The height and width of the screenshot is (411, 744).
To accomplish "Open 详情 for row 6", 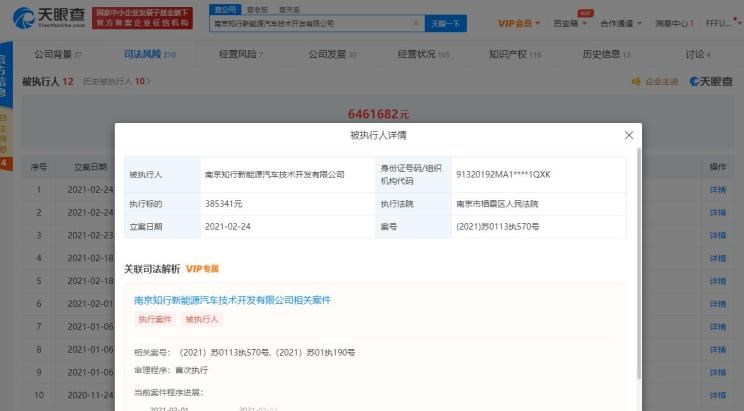I will pyautogui.click(x=717, y=304).
